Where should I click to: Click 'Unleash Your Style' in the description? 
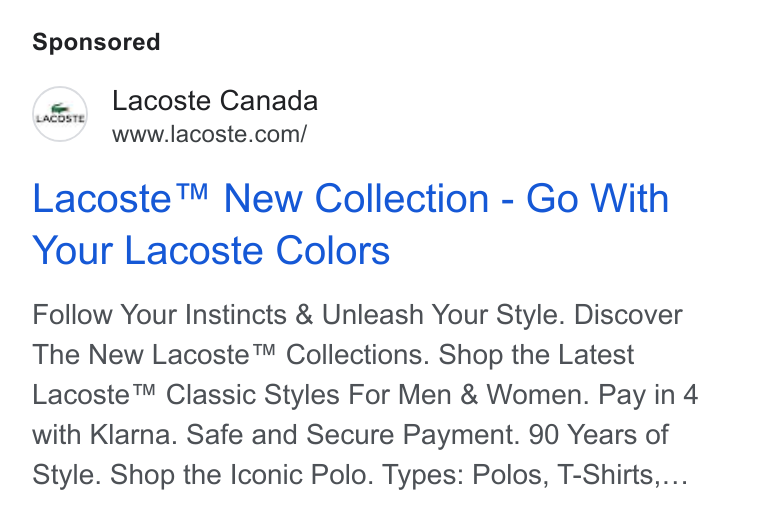click(x=443, y=315)
